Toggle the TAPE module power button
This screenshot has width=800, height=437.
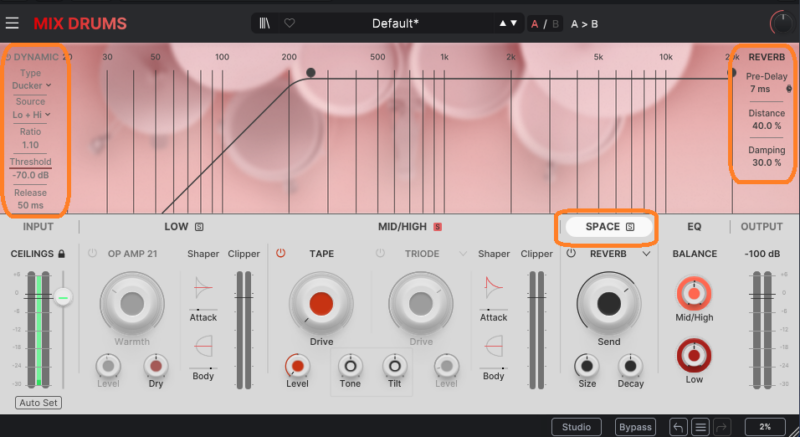282,254
